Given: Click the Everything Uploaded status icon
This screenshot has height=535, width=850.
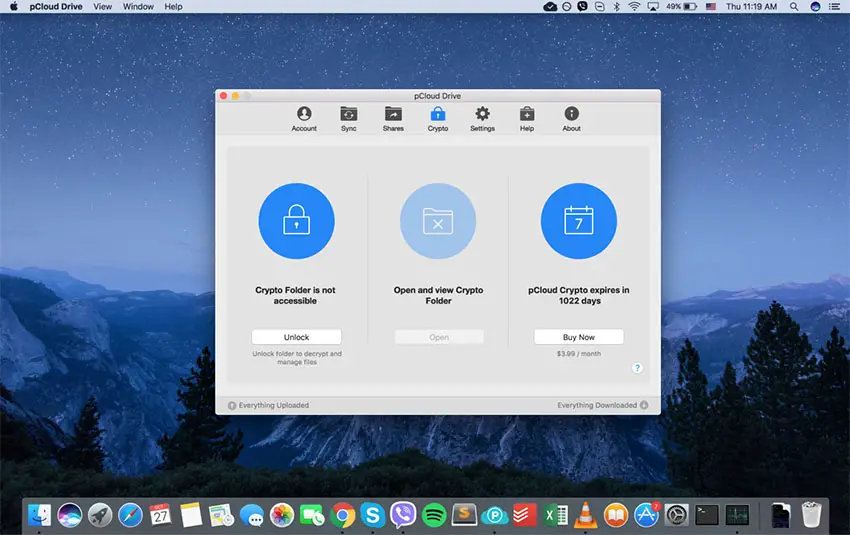Looking at the screenshot, I should (x=231, y=405).
